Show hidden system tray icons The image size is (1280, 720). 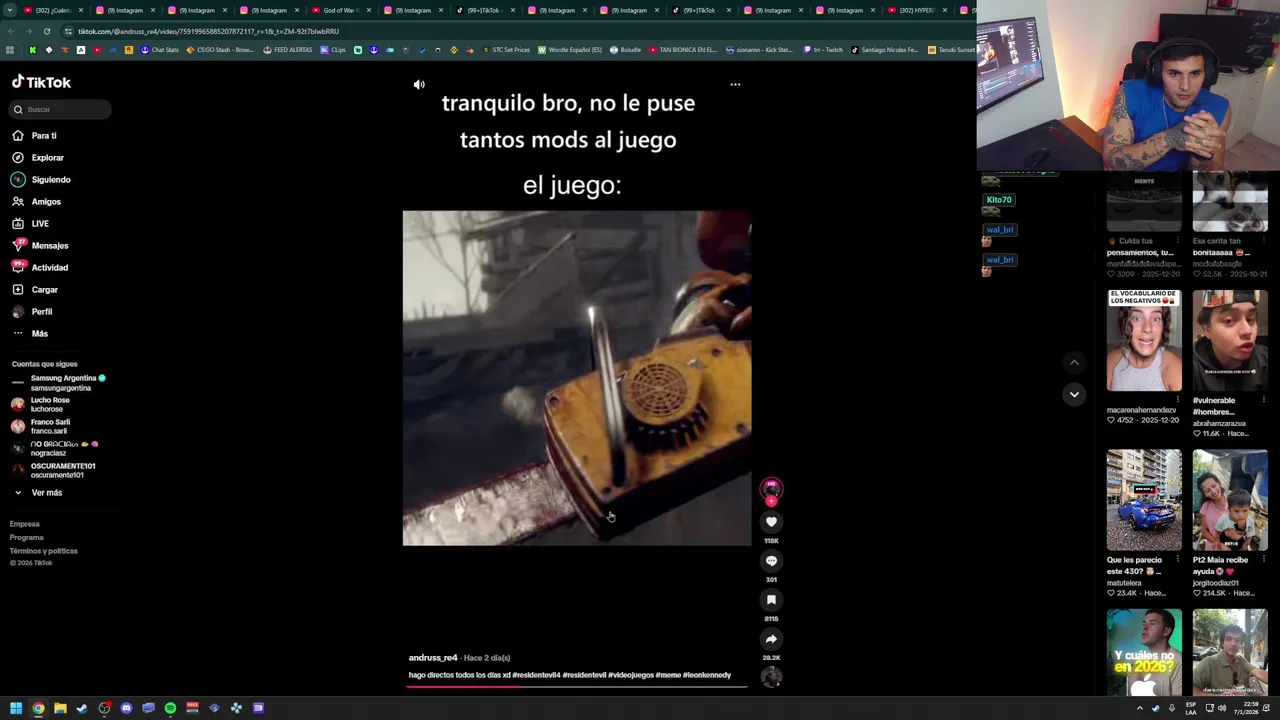[x=1139, y=708]
